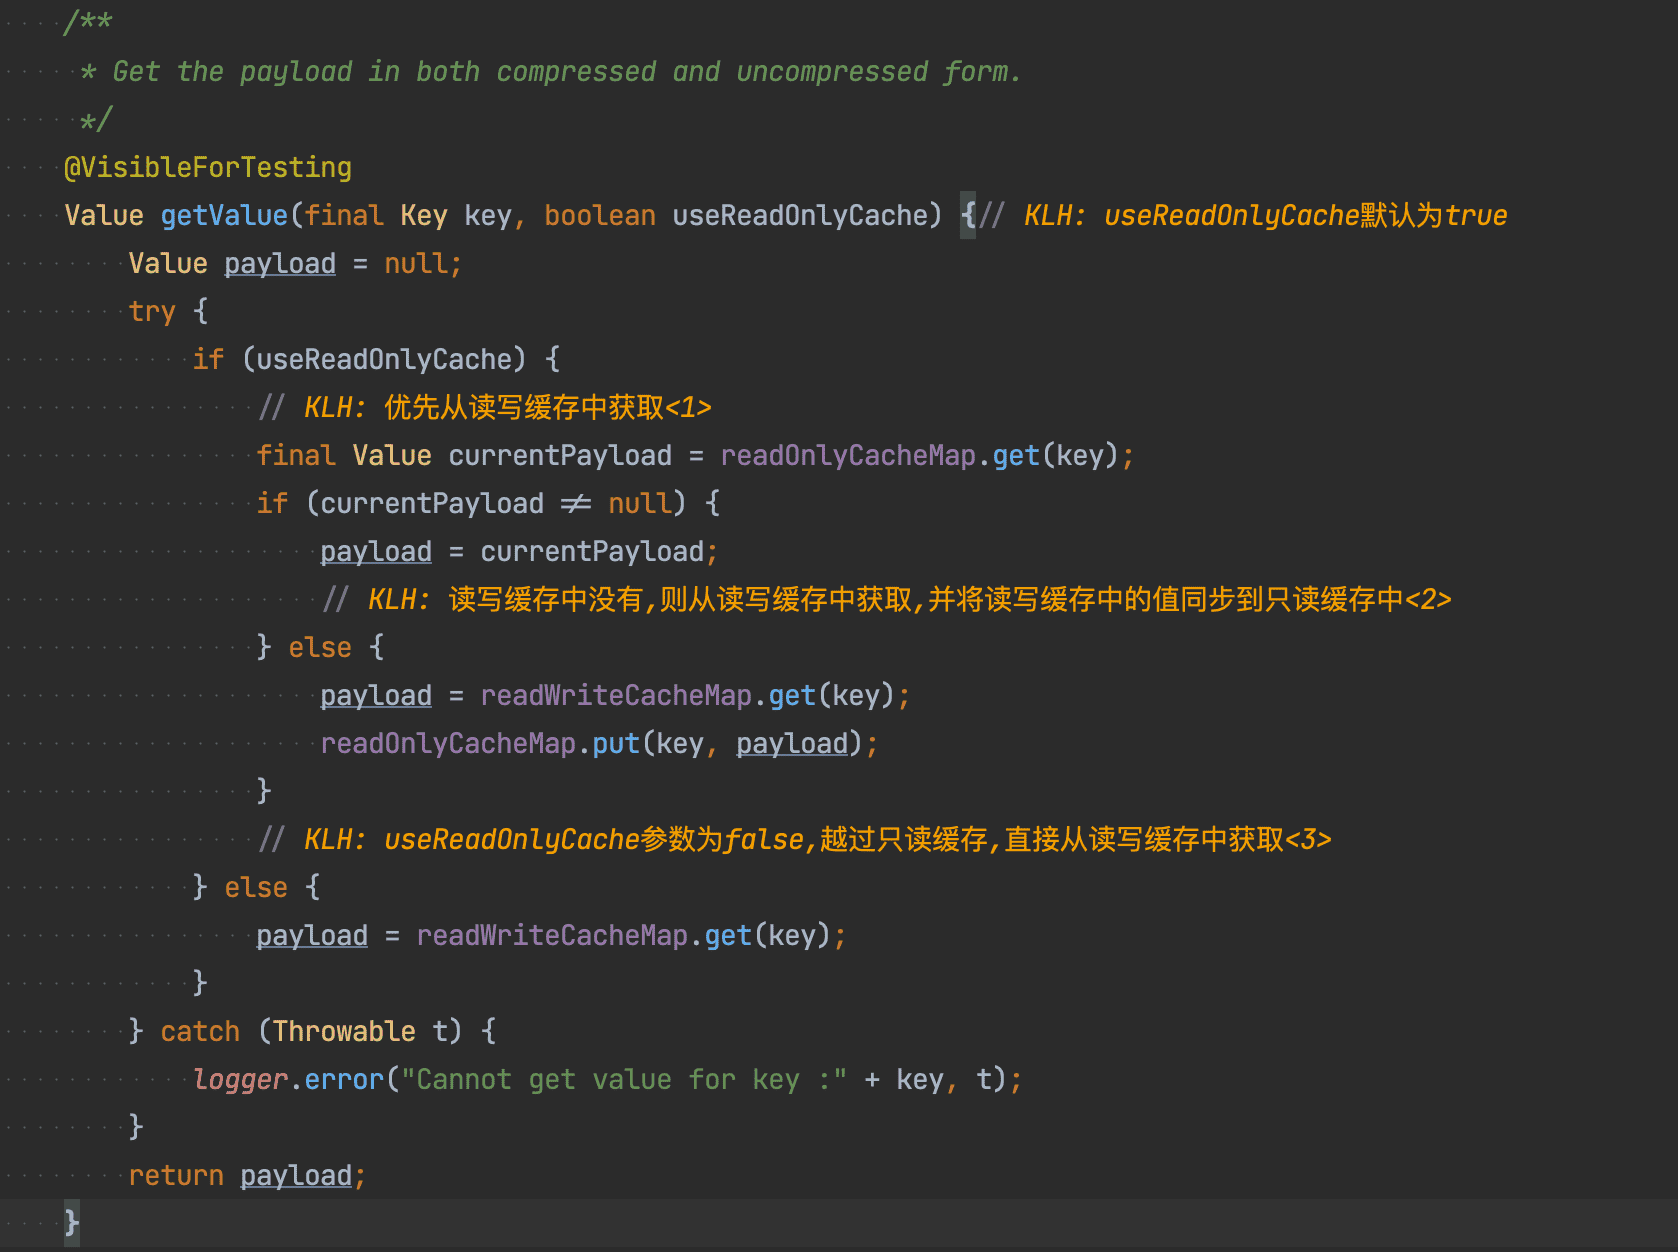Click the getValue method name
Image resolution: width=1678 pixels, height=1252 pixels.
(224, 216)
